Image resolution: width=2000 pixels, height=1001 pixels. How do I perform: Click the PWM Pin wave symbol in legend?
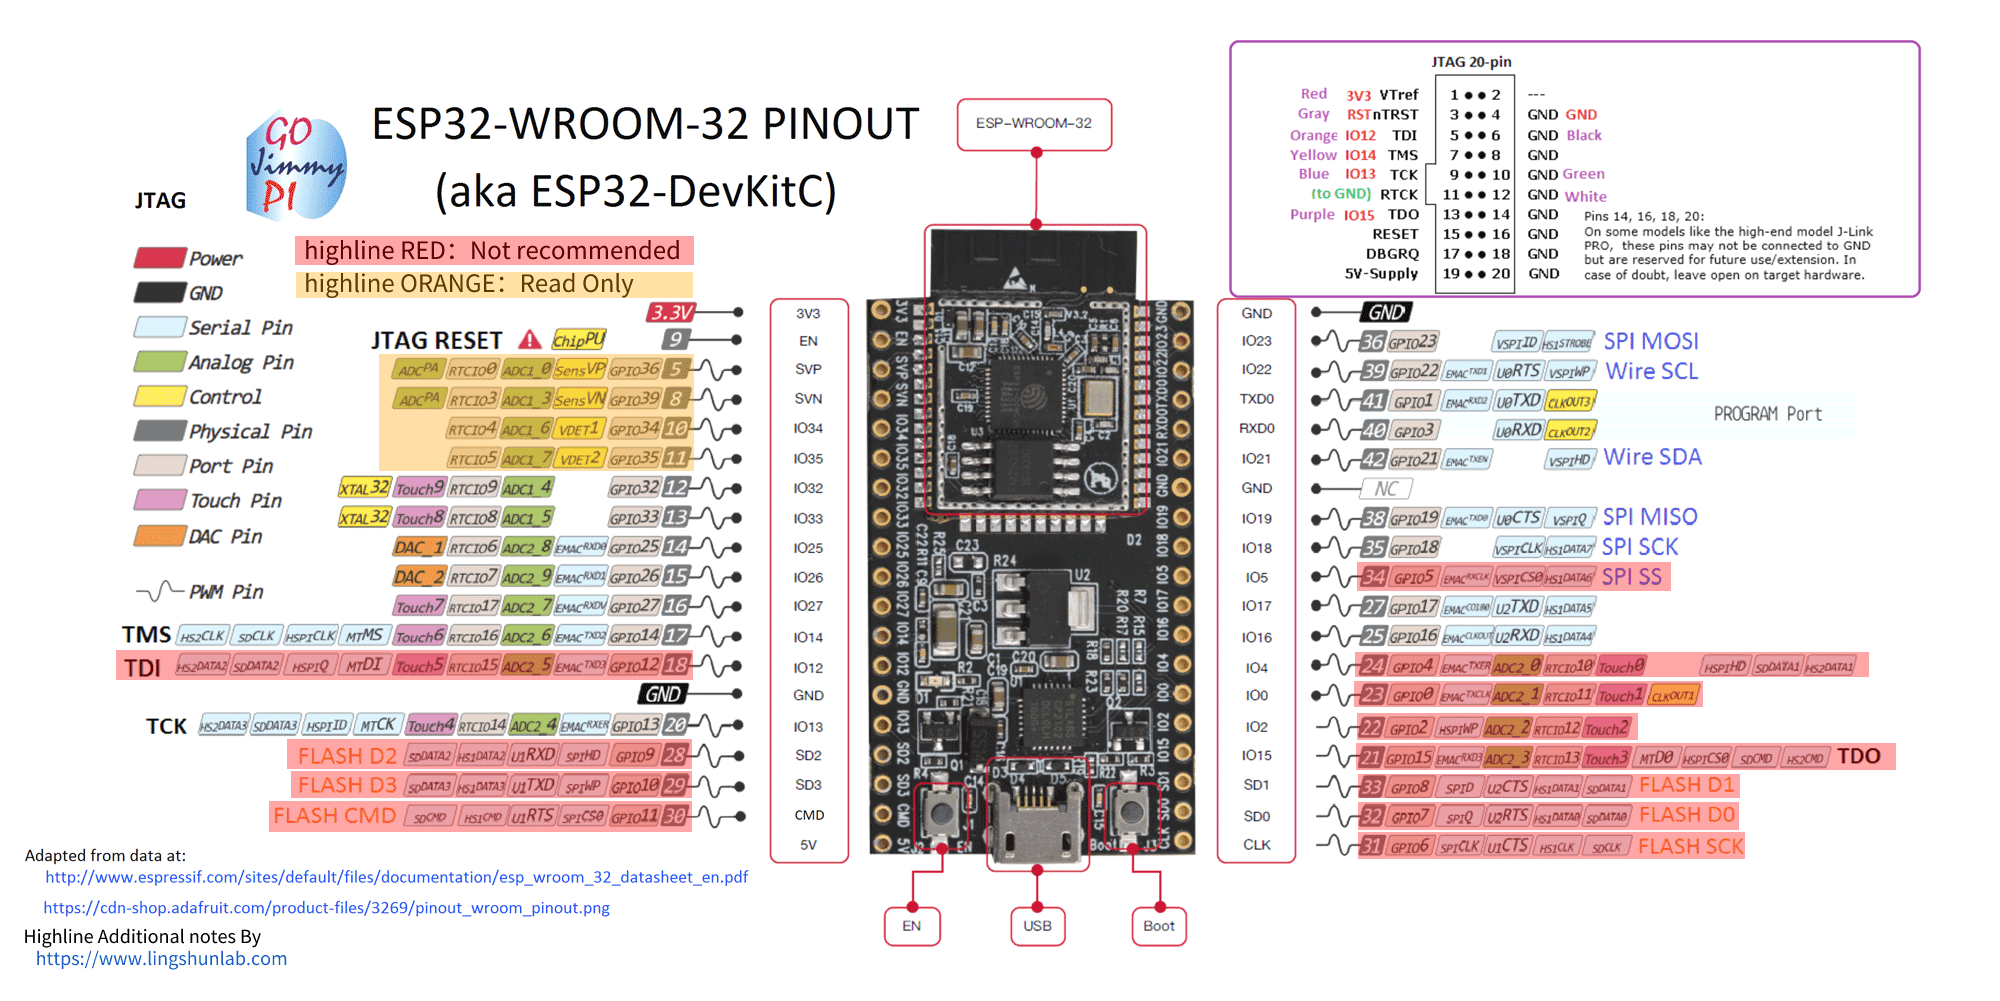point(160,592)
